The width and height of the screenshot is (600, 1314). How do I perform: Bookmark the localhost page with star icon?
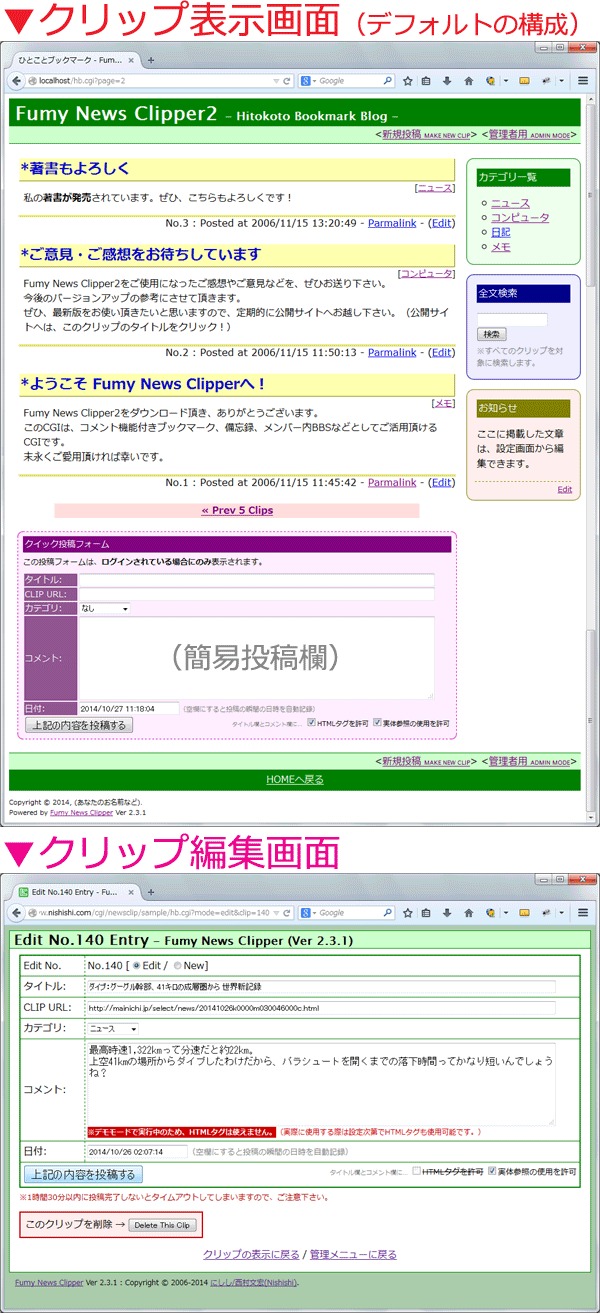(408, 80)
